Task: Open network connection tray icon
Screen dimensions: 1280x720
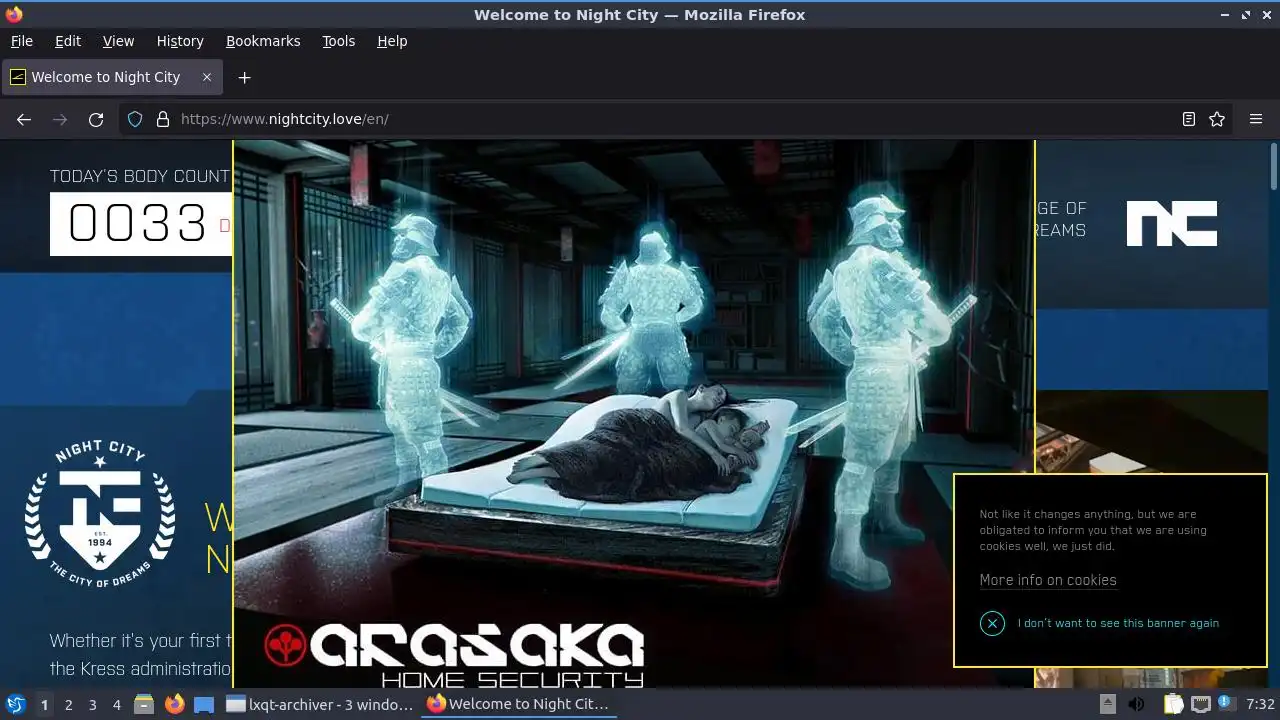Action: [1201, 704]
